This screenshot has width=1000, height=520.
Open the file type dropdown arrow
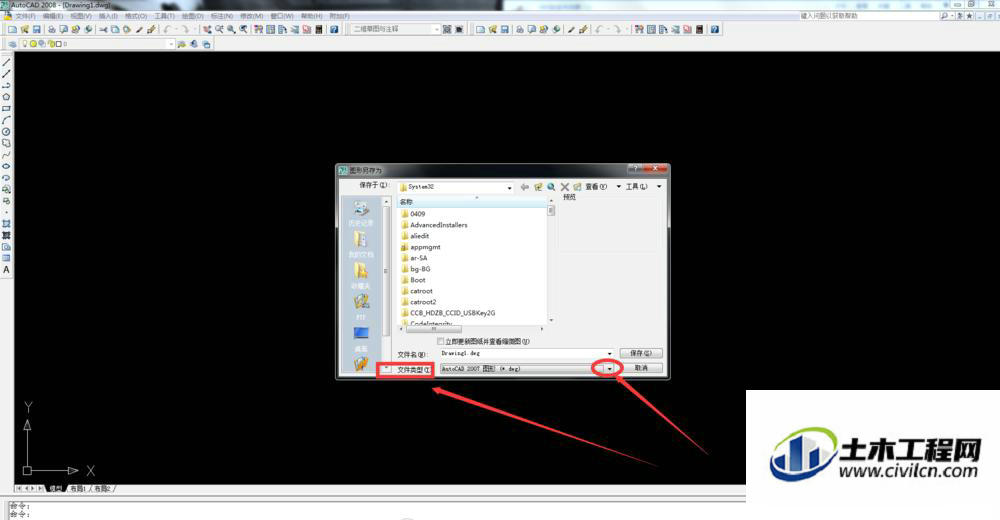(610, 369)
